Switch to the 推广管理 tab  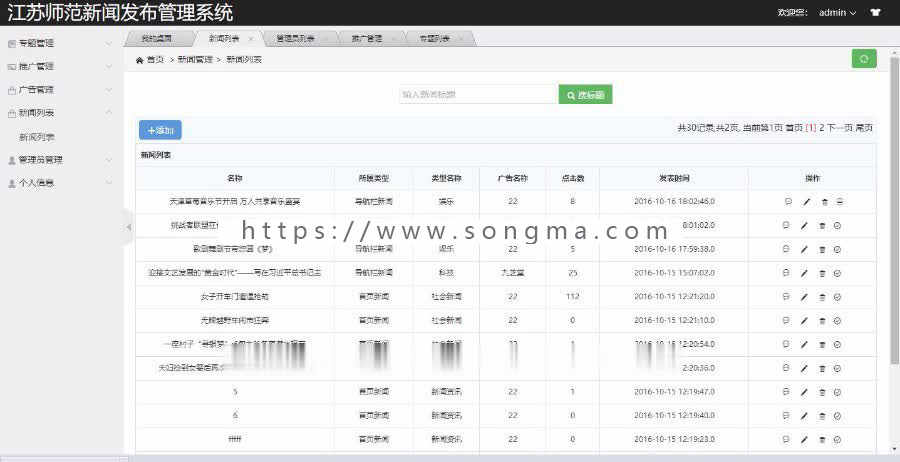point(367,38)
